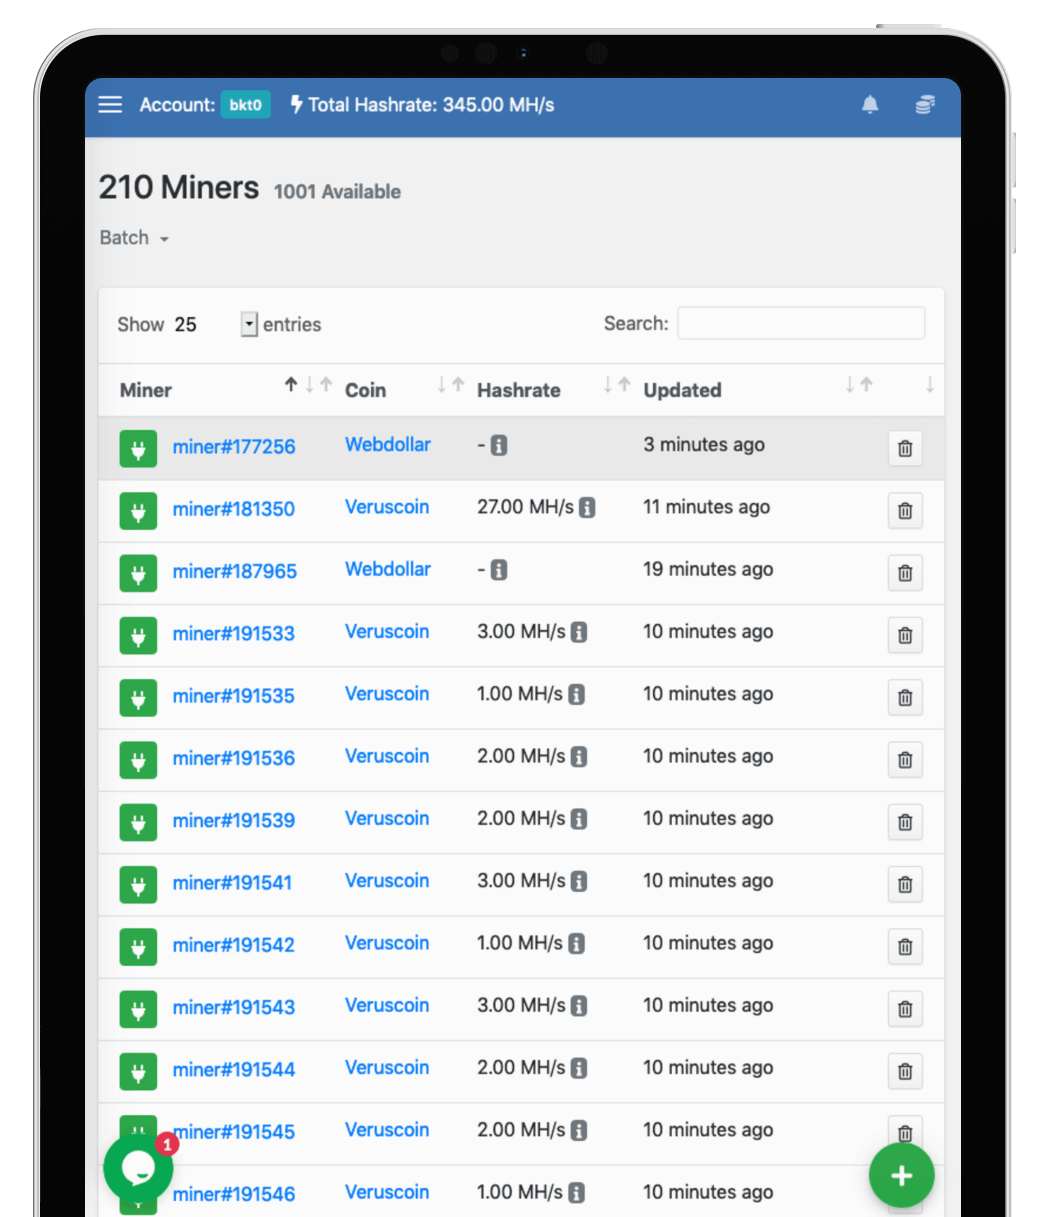This screenshot has height=1217, width=1047.
Task: Click the notifications bell icon
Action: tap(870, 105)
